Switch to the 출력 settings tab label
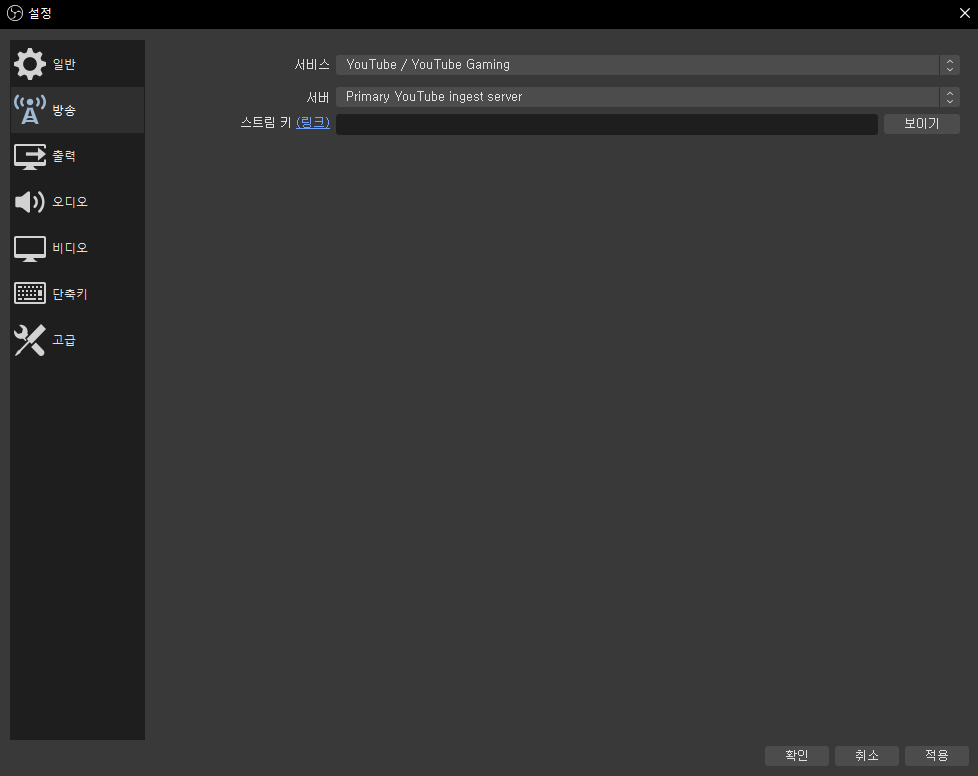 pyautogui.click(x=64, y=156)
